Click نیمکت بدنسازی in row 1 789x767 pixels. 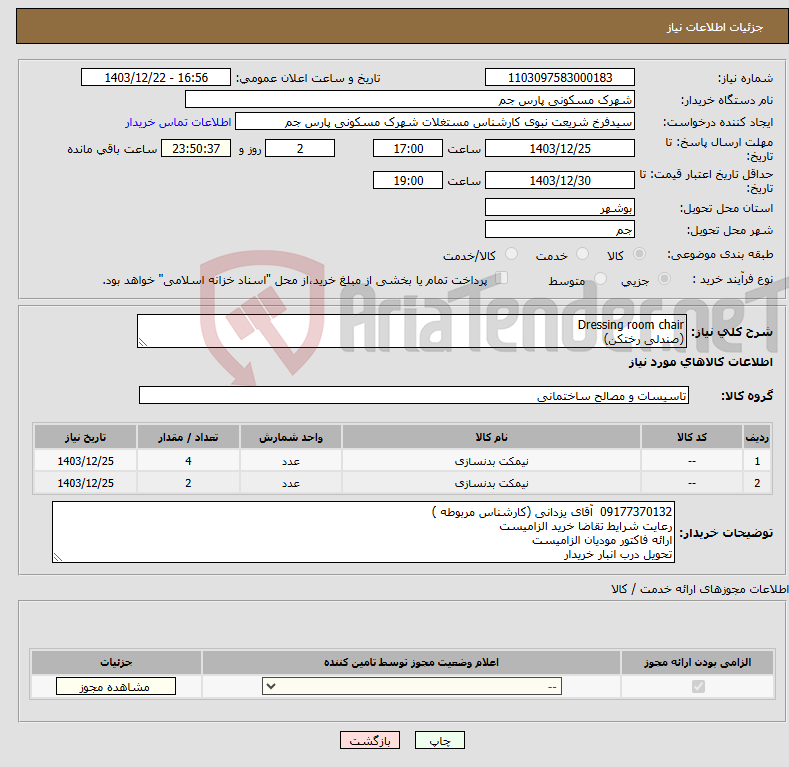tap(491, 461)
